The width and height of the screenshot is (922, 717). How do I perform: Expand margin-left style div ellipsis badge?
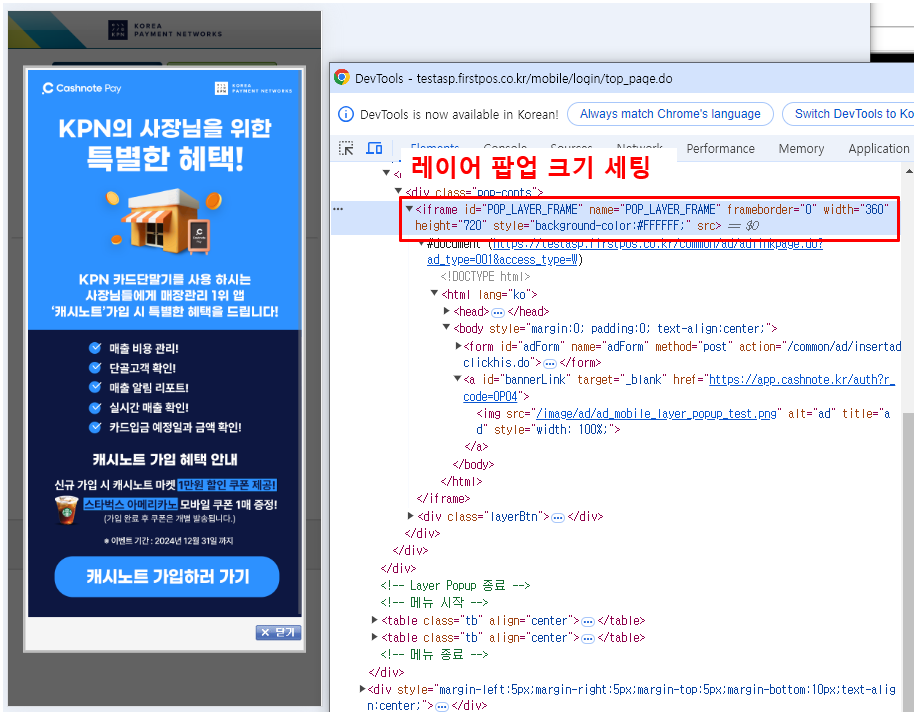[x=442, y=706]
